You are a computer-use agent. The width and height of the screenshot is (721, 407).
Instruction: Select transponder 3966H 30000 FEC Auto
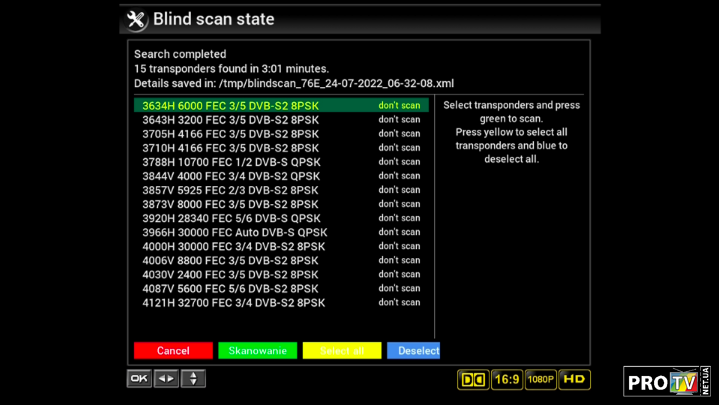[x=234, y=232]
